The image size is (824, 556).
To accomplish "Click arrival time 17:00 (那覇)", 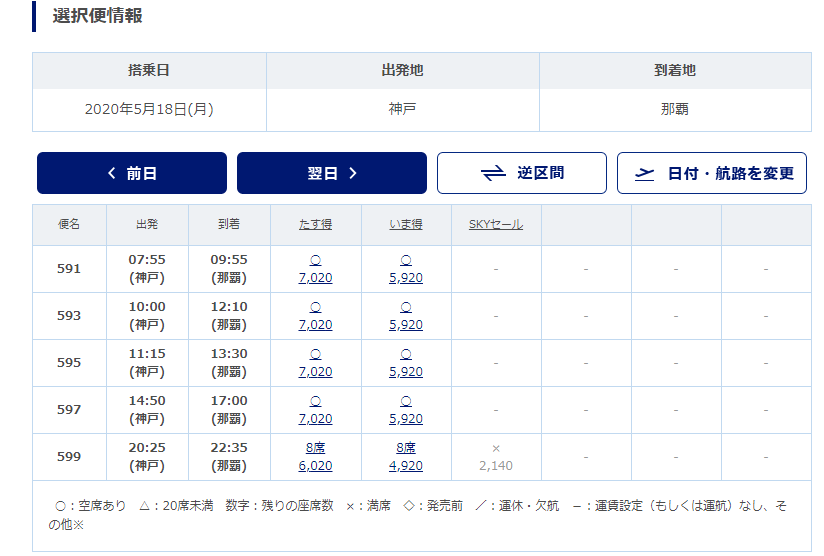I will 229,410.
